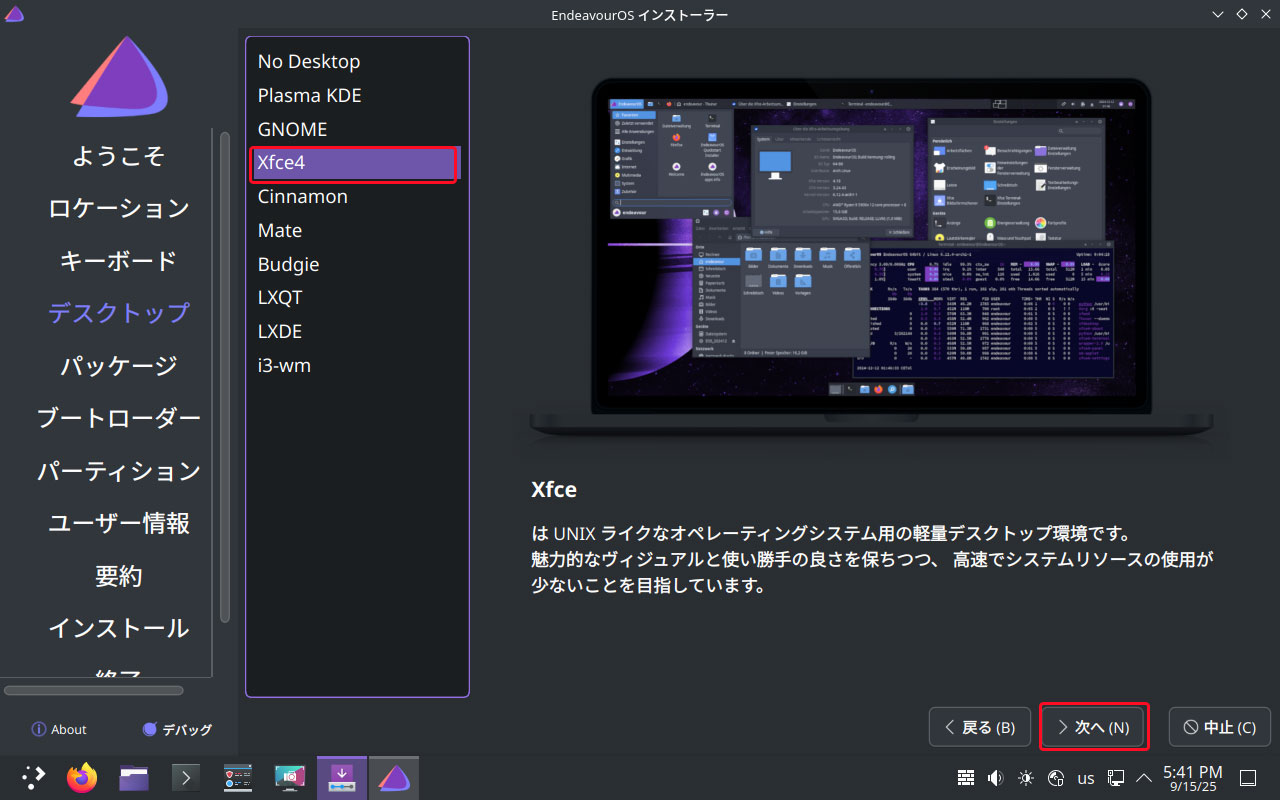Open the system monitor taskbar icon
The height and width of the screenshot is (800, 1280).
click(238, 777)
